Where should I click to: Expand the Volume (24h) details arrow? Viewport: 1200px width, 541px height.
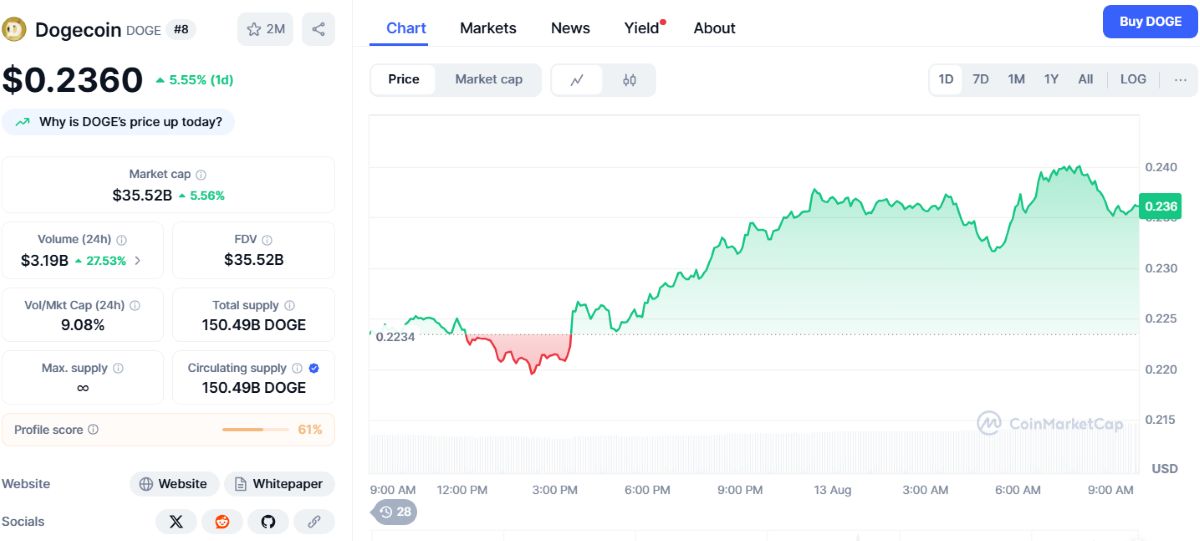click(x=137, y=261)
